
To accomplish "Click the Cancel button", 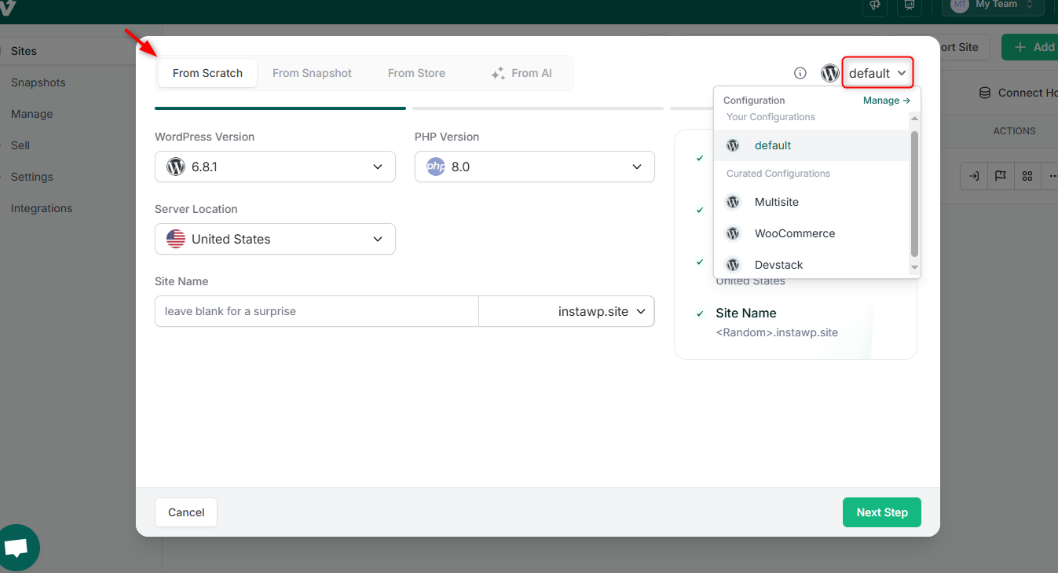I will coord(186,512).
